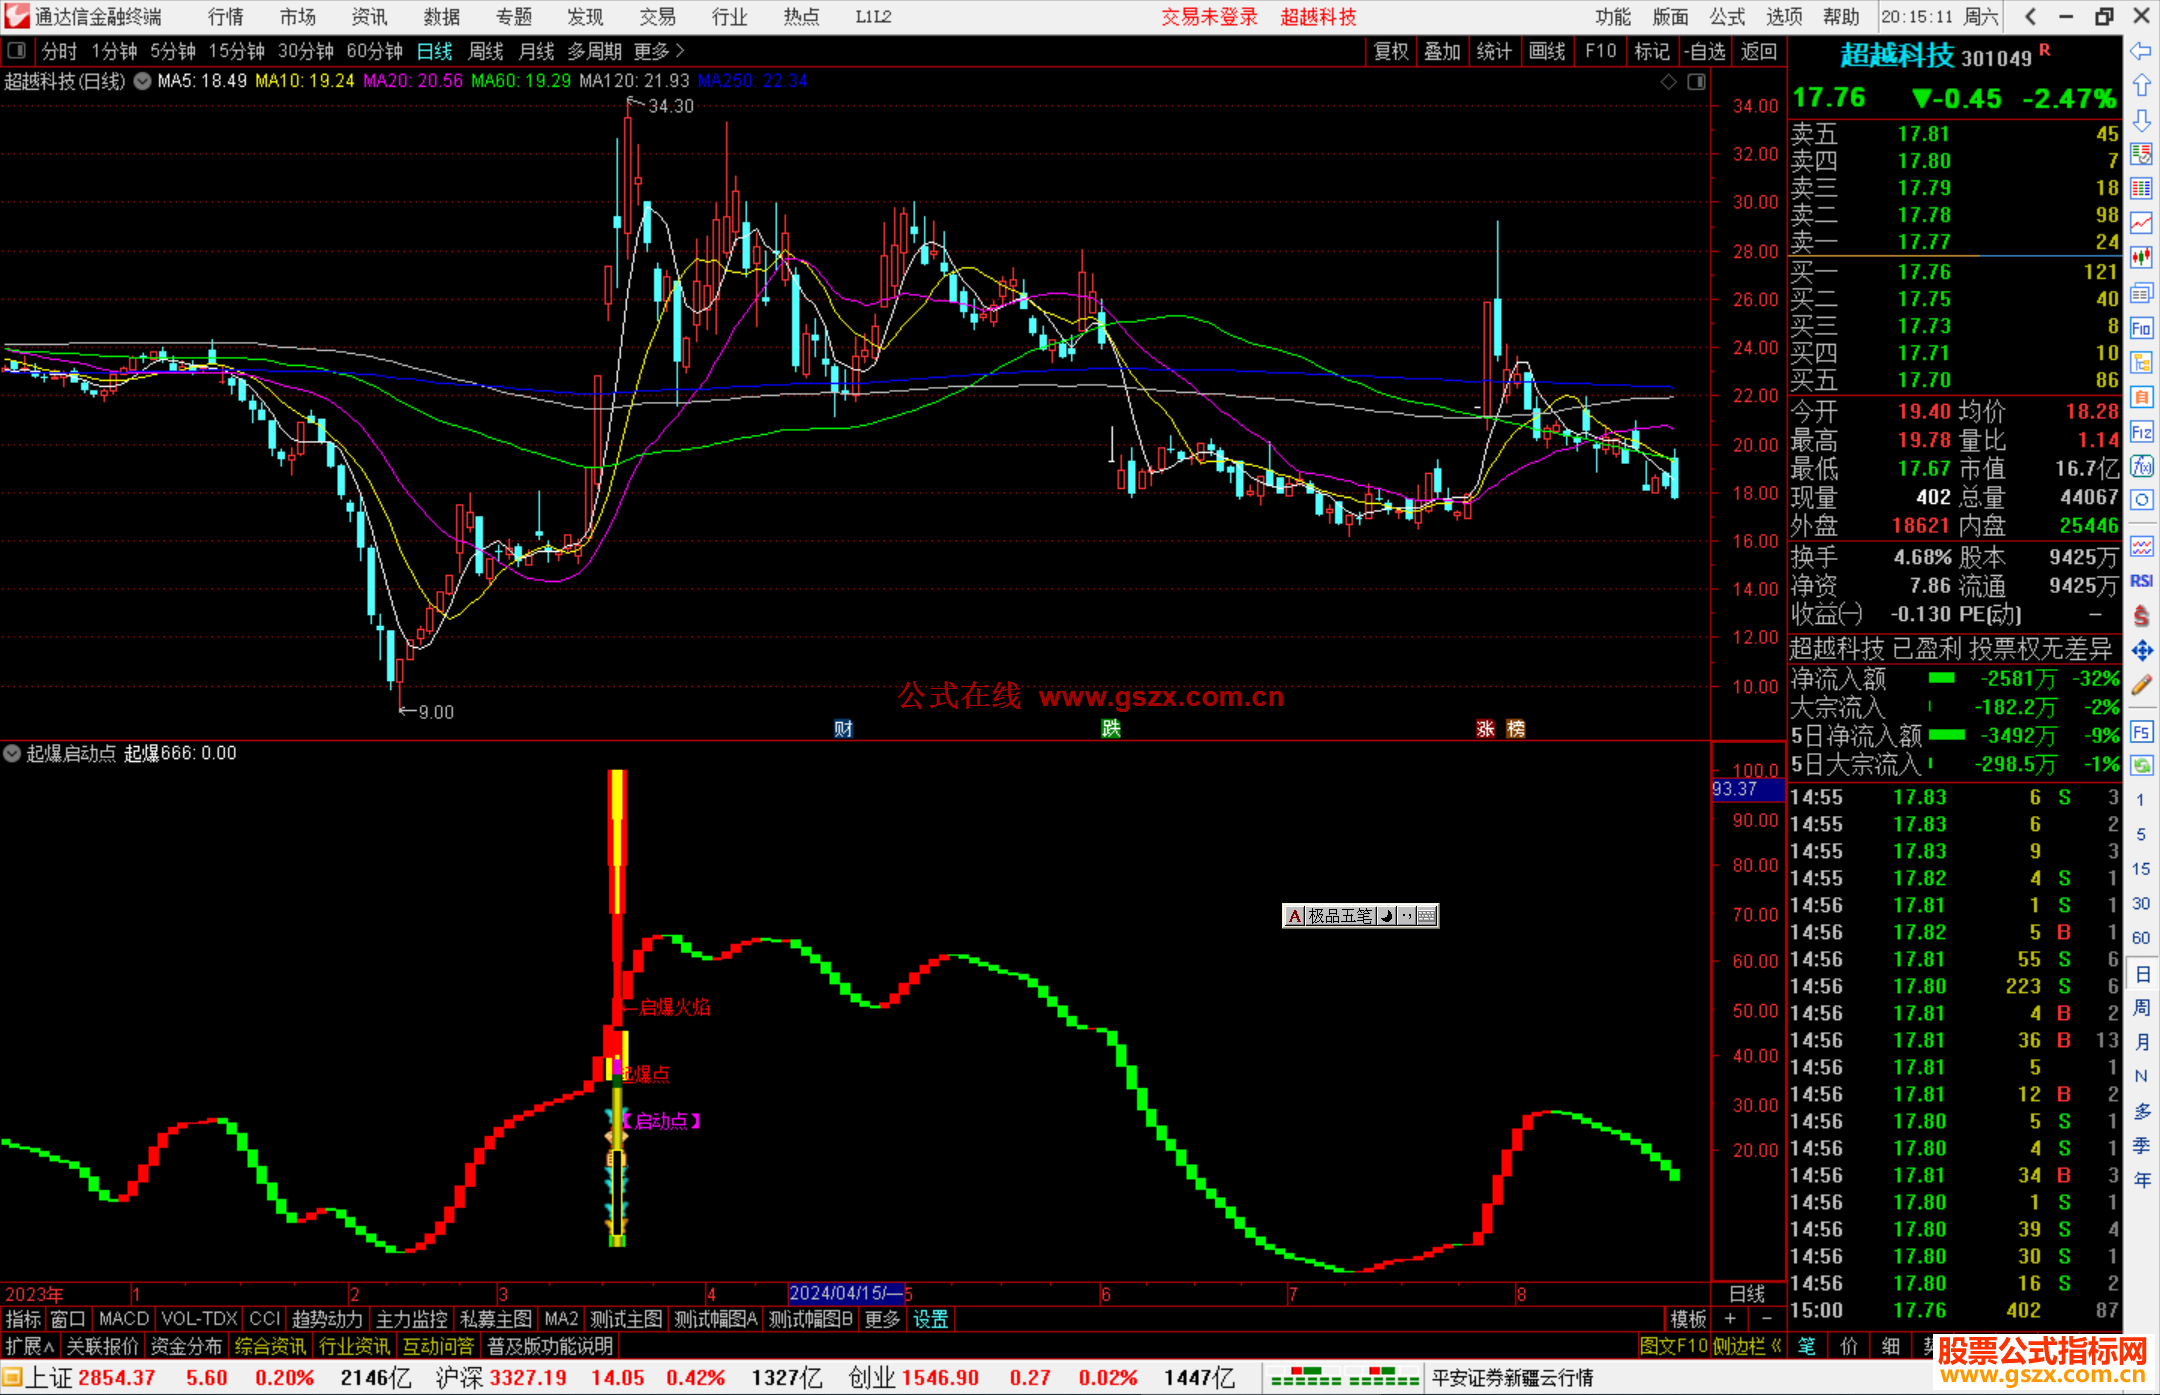The width and height of the screenshot is (2160, 1395).
Task: Open the soft keyboard on IME bar
Action: point(1427,916)
